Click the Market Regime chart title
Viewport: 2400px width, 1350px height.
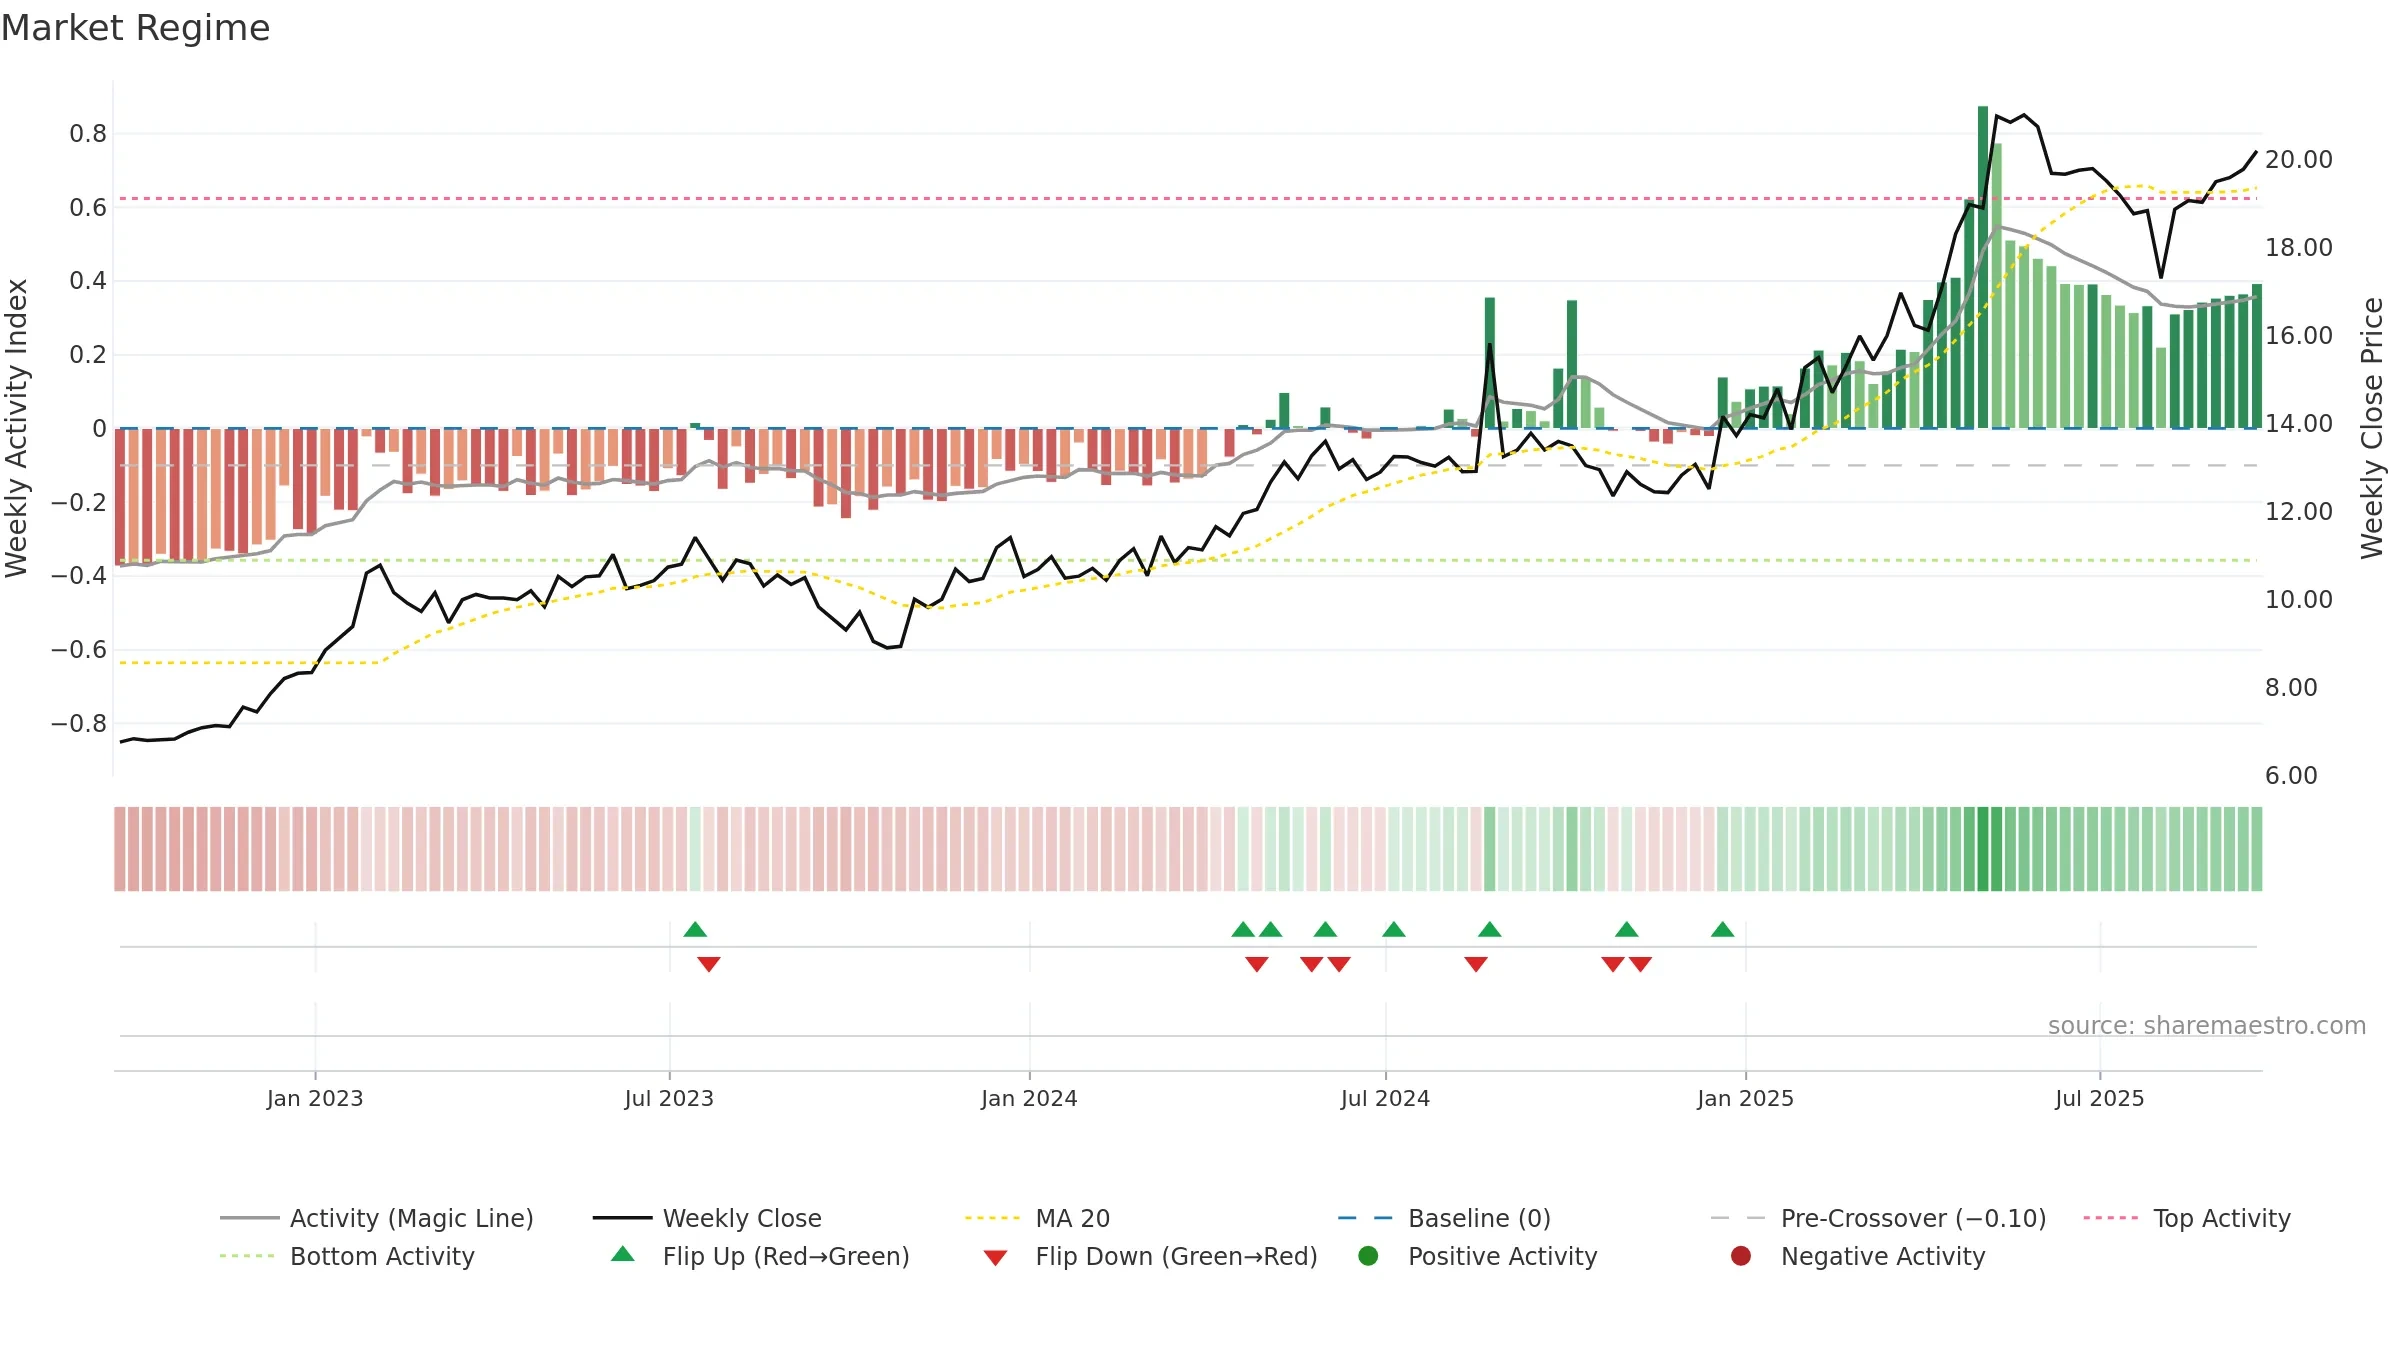tap(136, 28)
